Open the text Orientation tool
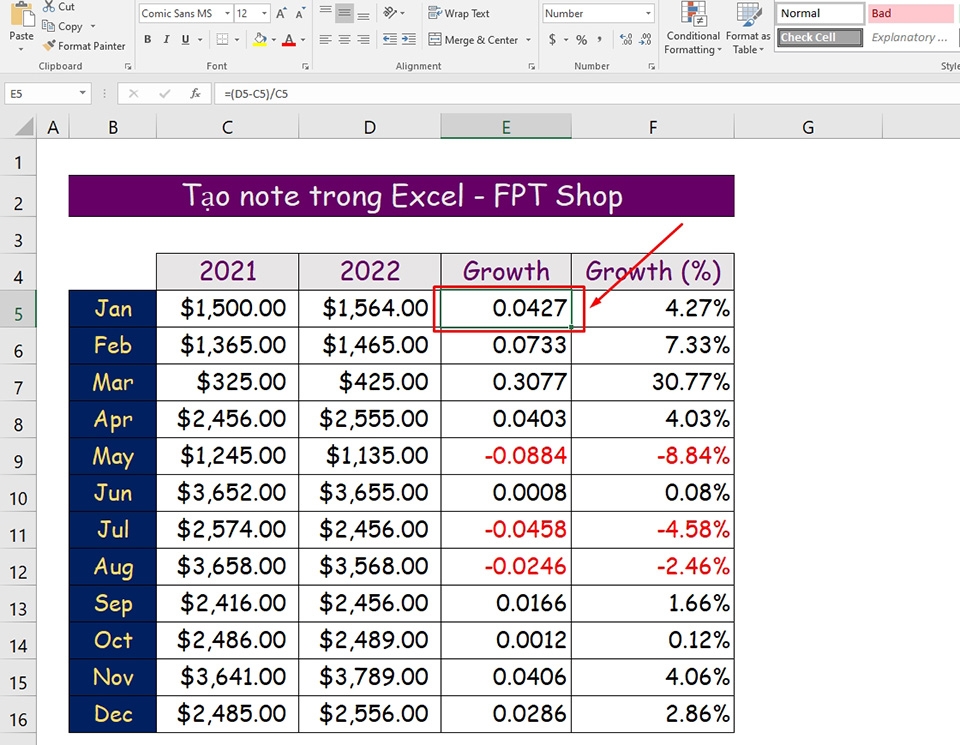This screenshot has height=745, width=960. tap(389, 12)
